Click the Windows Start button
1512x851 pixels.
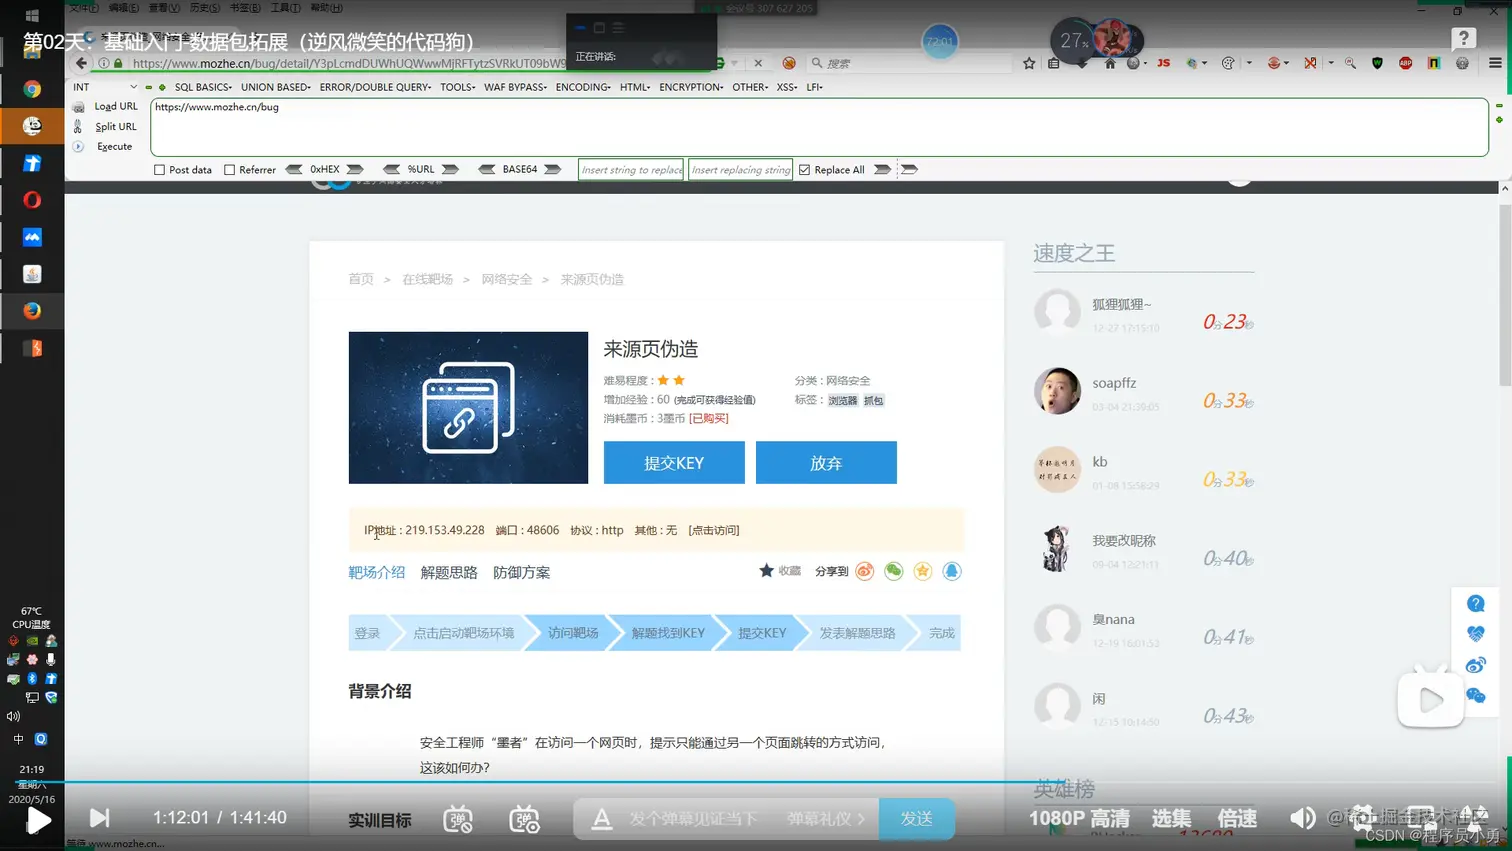pyautogui.click(x=32, y=15)
